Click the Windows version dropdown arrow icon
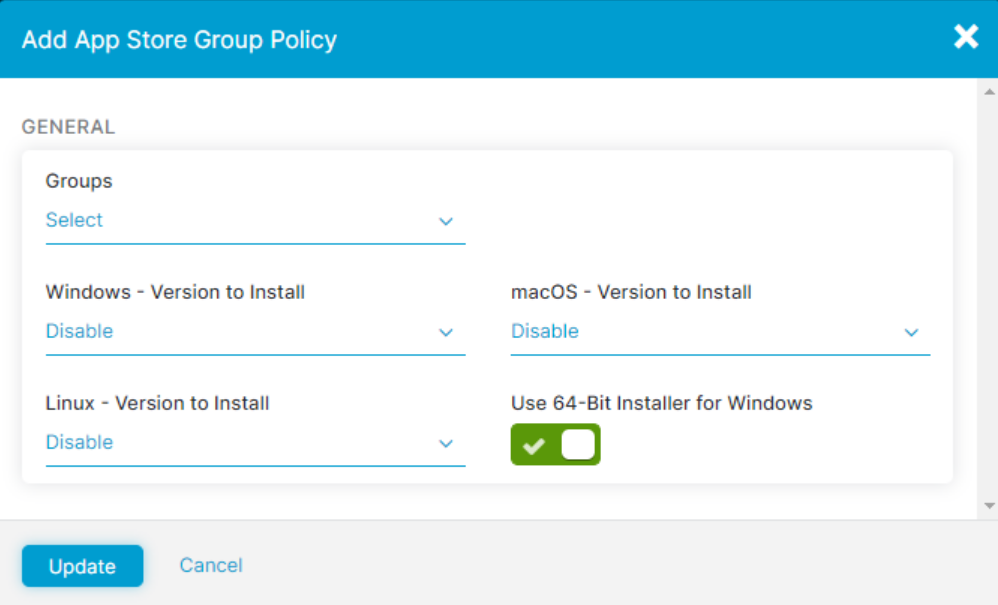Viewport: 998px width, 605px height. (446, 332)
